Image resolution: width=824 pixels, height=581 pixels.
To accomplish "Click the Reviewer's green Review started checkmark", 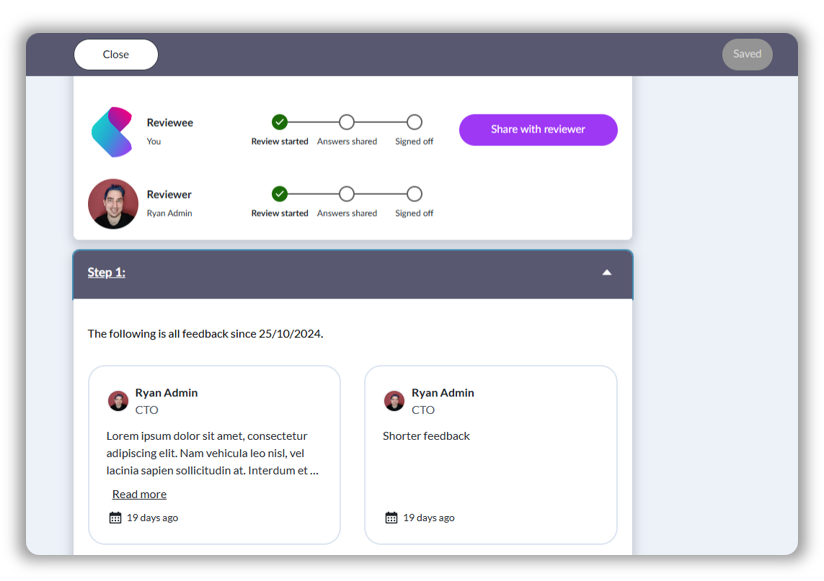I will click(280, 194).
